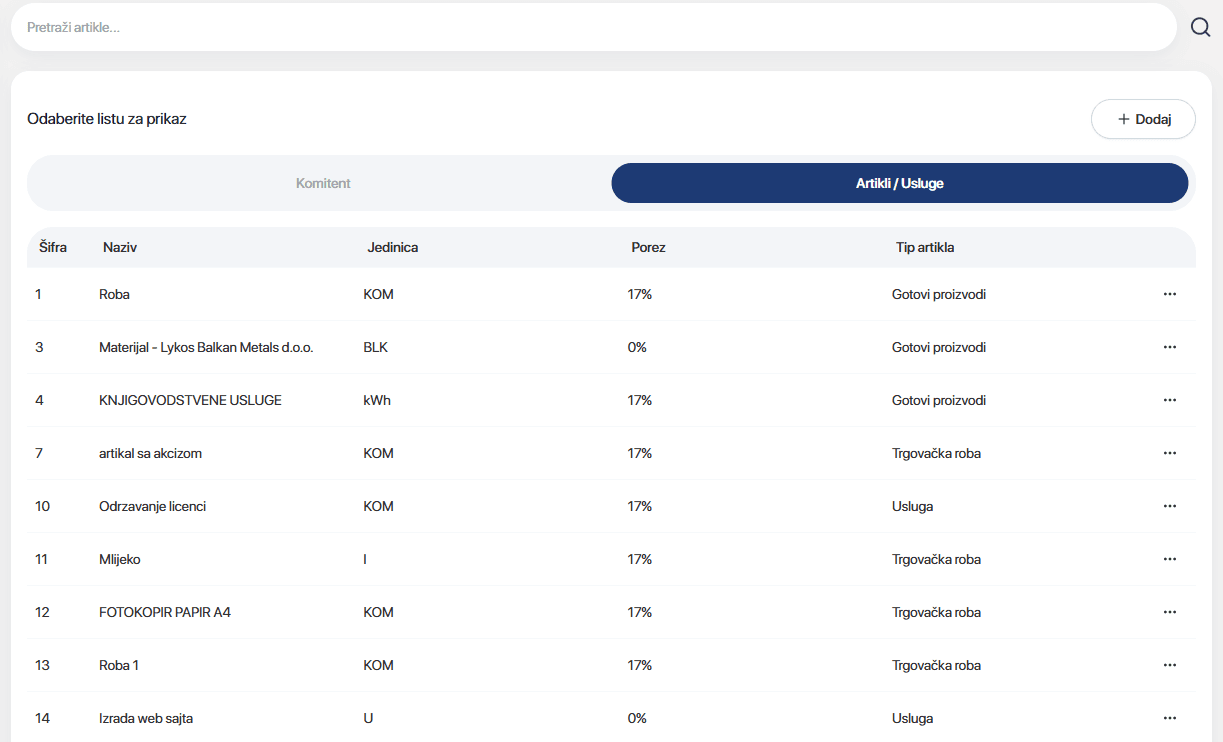
Task: Click Gotovi proizvodi type in Roba row
Action: [x=939, y=294]
